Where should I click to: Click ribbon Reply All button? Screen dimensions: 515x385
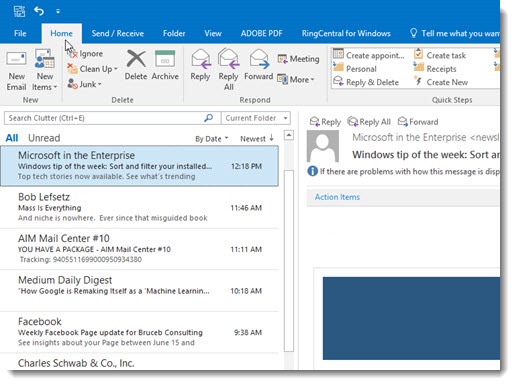click(x=229, y=70)
